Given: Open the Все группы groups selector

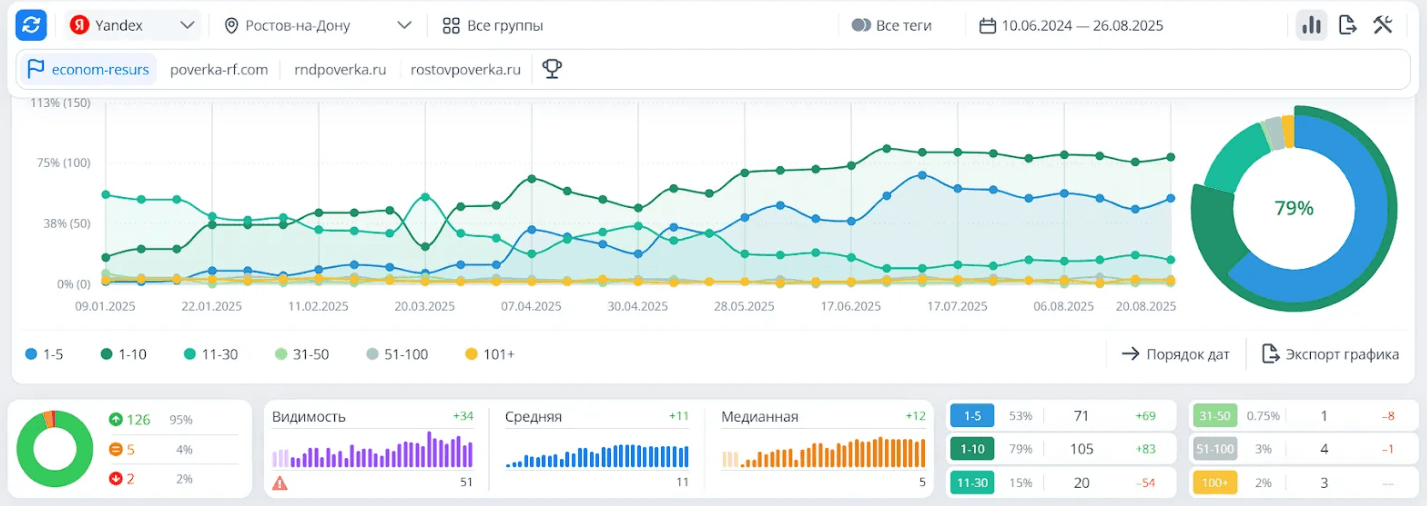Looking at the screenshot, I should tap(493, 25).
